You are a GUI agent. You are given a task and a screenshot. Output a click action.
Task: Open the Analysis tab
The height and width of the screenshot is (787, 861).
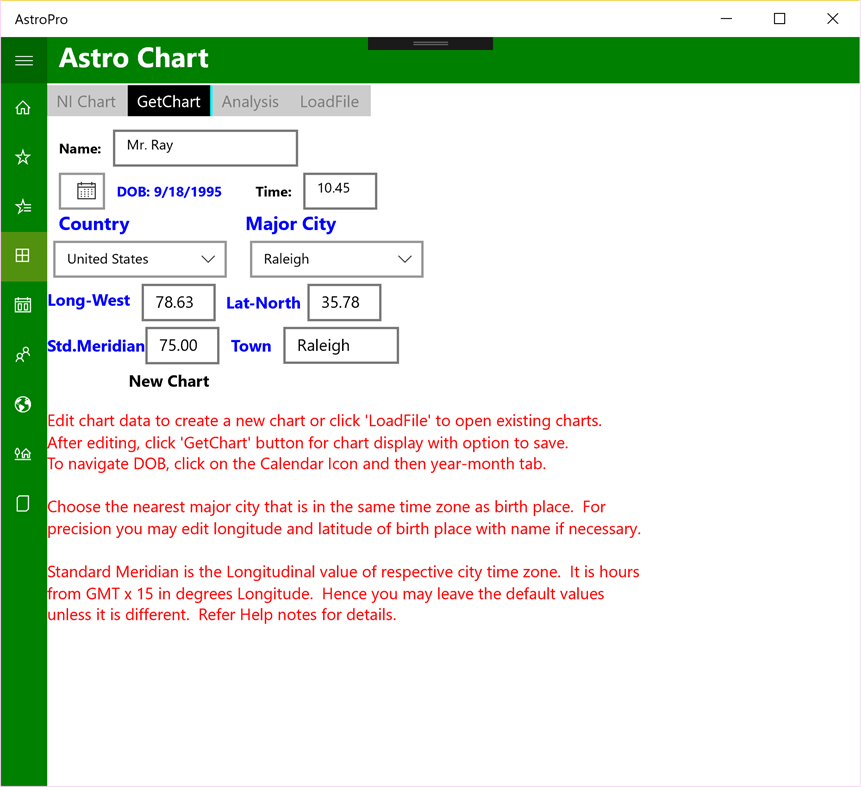[250, 101]
